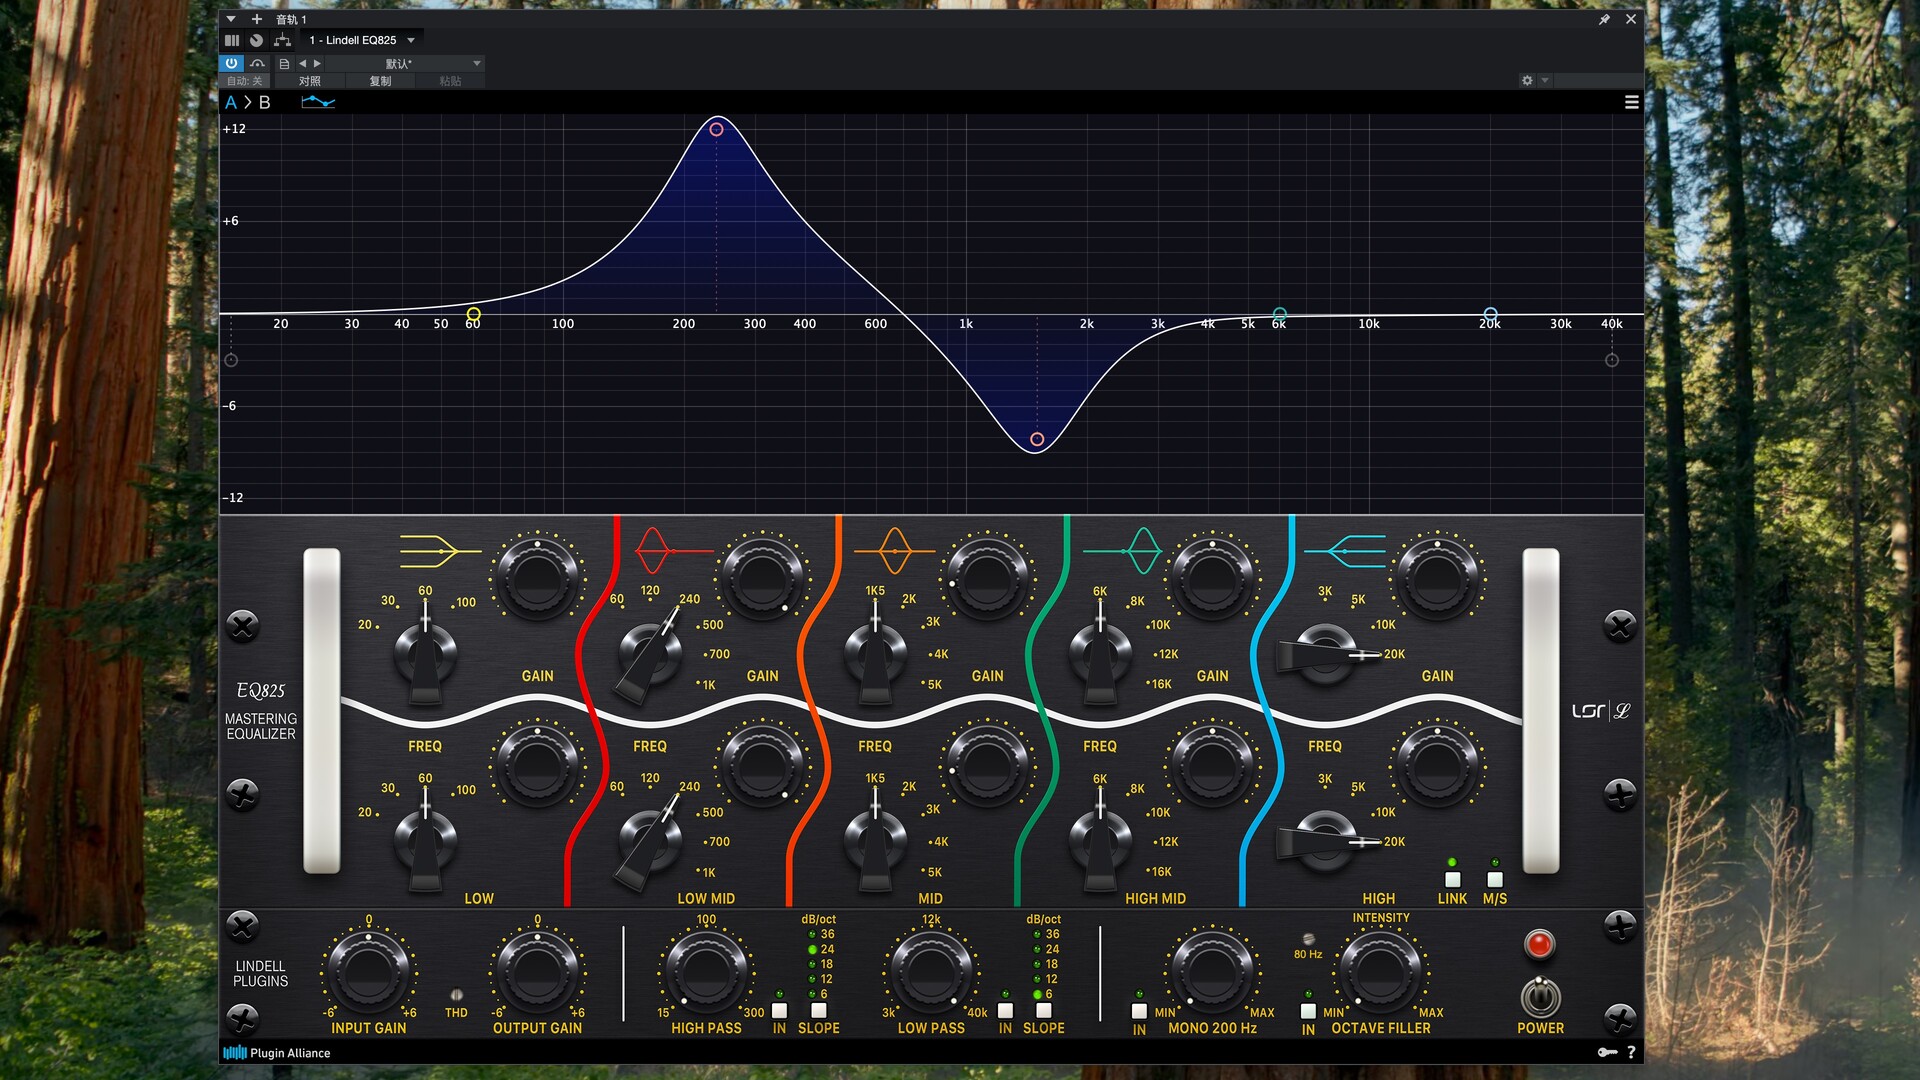Select the blue high band node at 20k
The width and height of the screenshot is (1920, 1080).
1490,314
